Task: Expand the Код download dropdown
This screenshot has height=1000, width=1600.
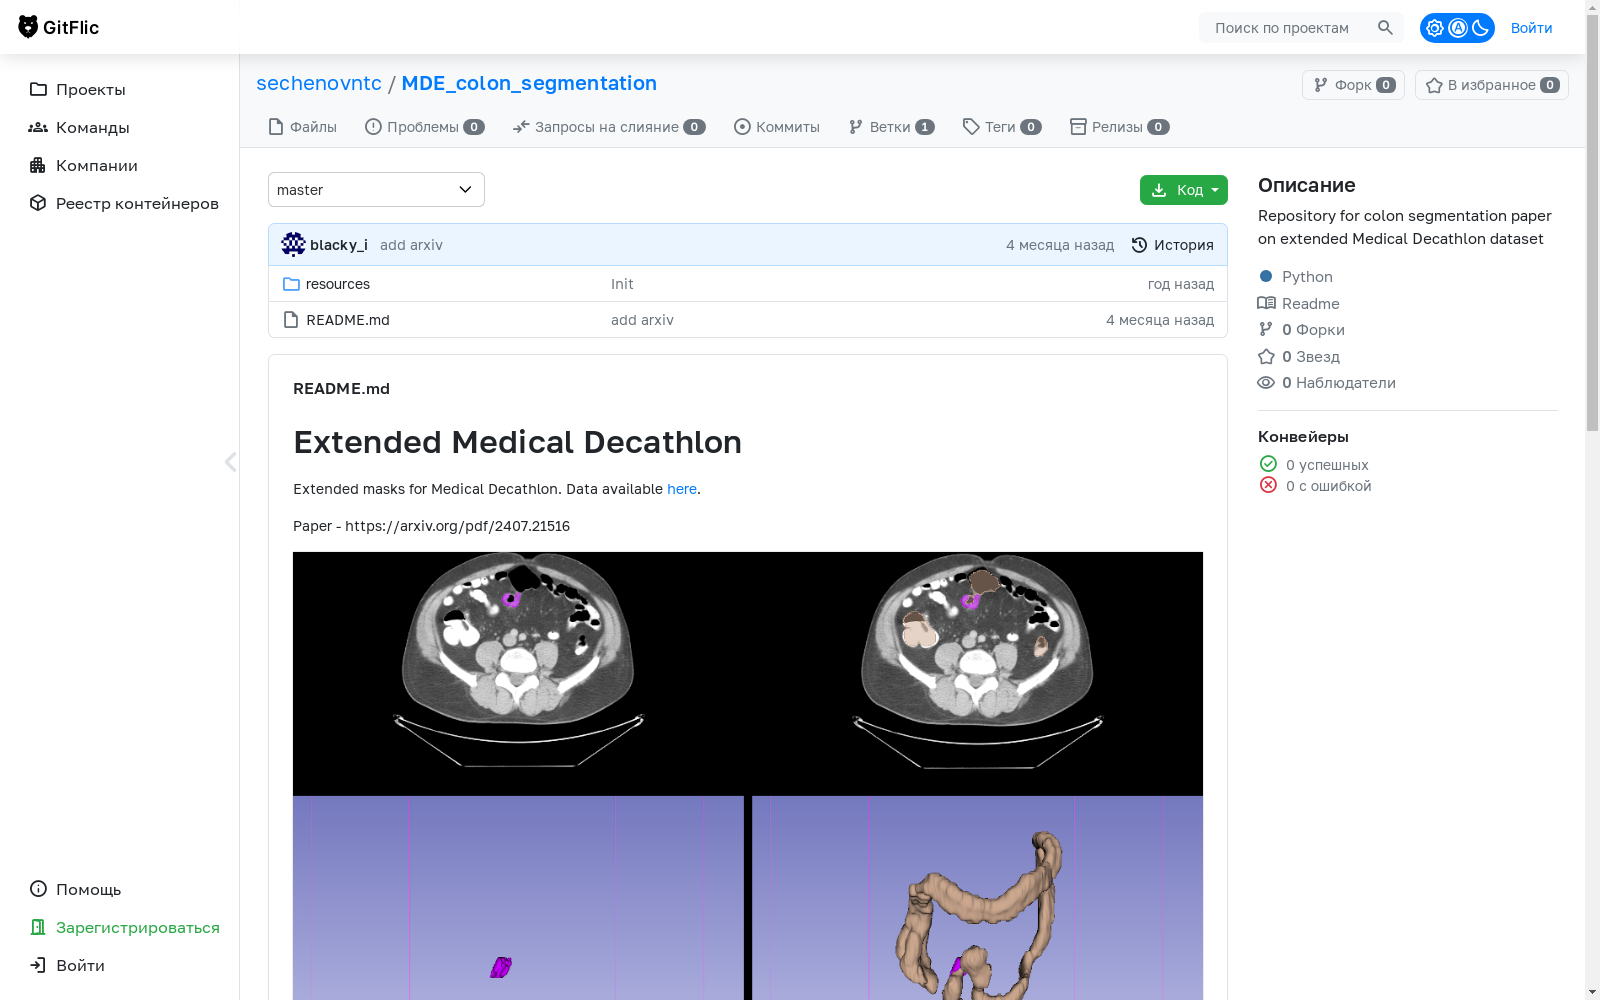Action: point(1213,189)
